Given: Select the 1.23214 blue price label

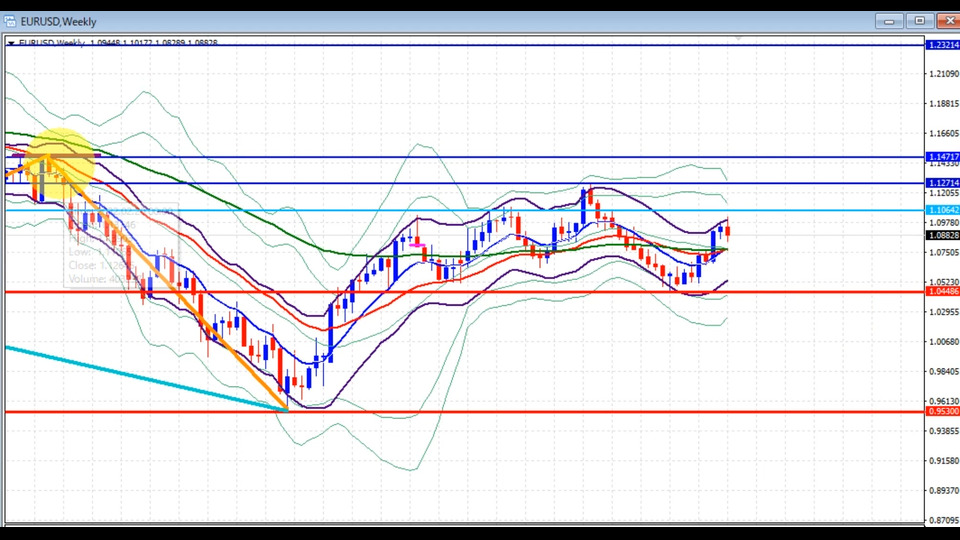Looking at the screenshot, I should (x=943, y=45).
